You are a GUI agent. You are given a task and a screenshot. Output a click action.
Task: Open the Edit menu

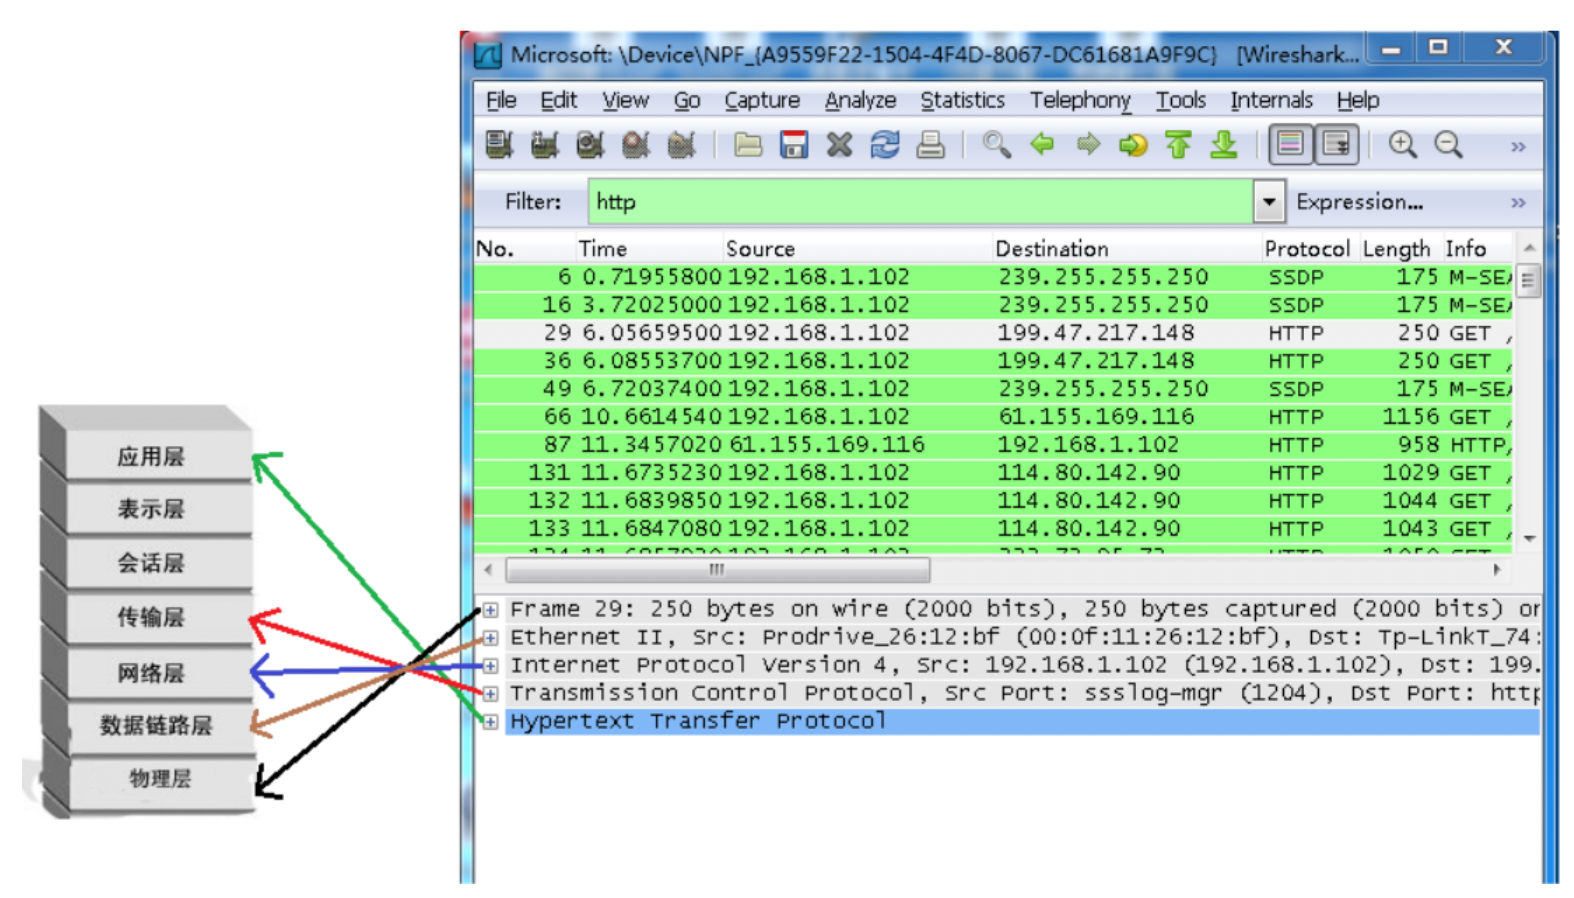tap(558, 100)
